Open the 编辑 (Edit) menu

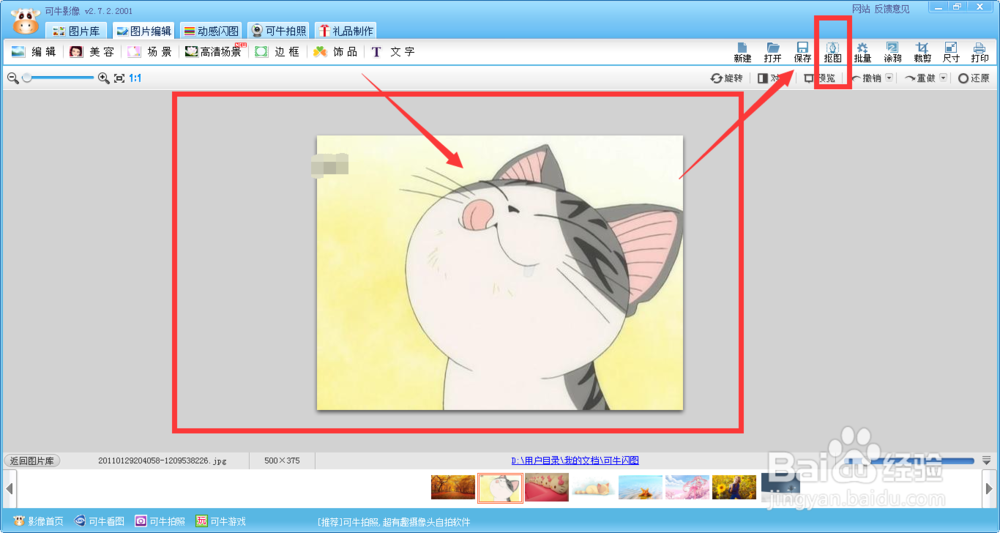click(x=34, y=52)
